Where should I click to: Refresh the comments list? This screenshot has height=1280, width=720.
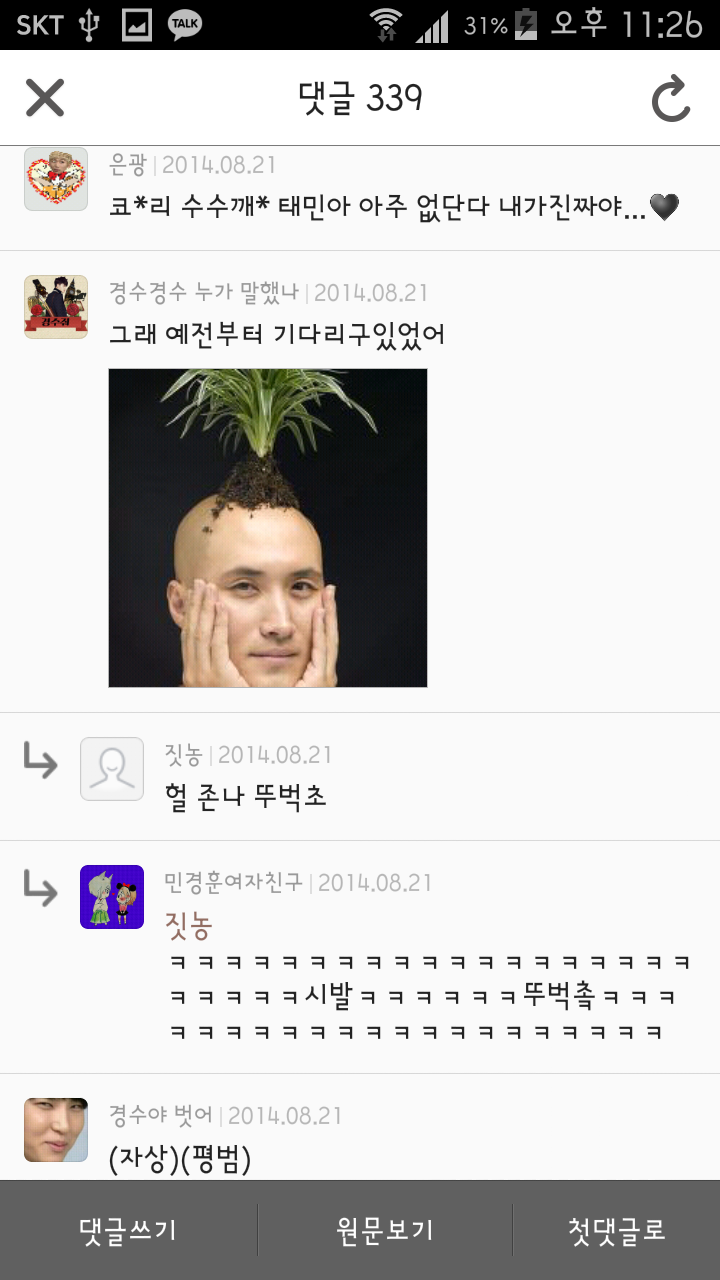671,98
